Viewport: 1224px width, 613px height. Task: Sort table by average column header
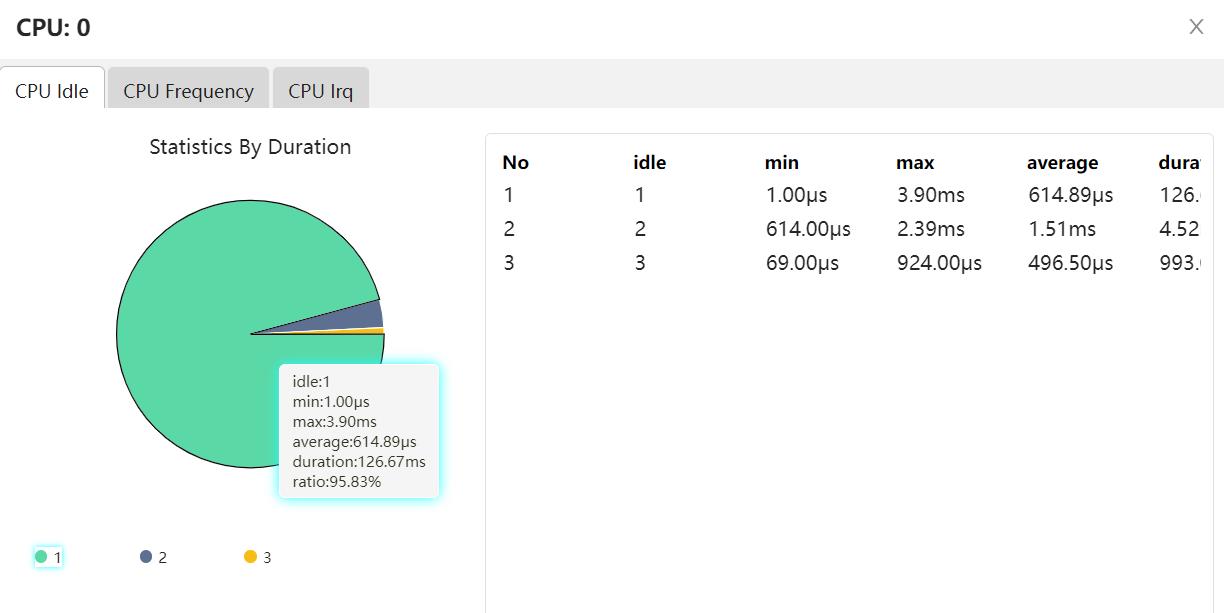(x=1062, y=163)
